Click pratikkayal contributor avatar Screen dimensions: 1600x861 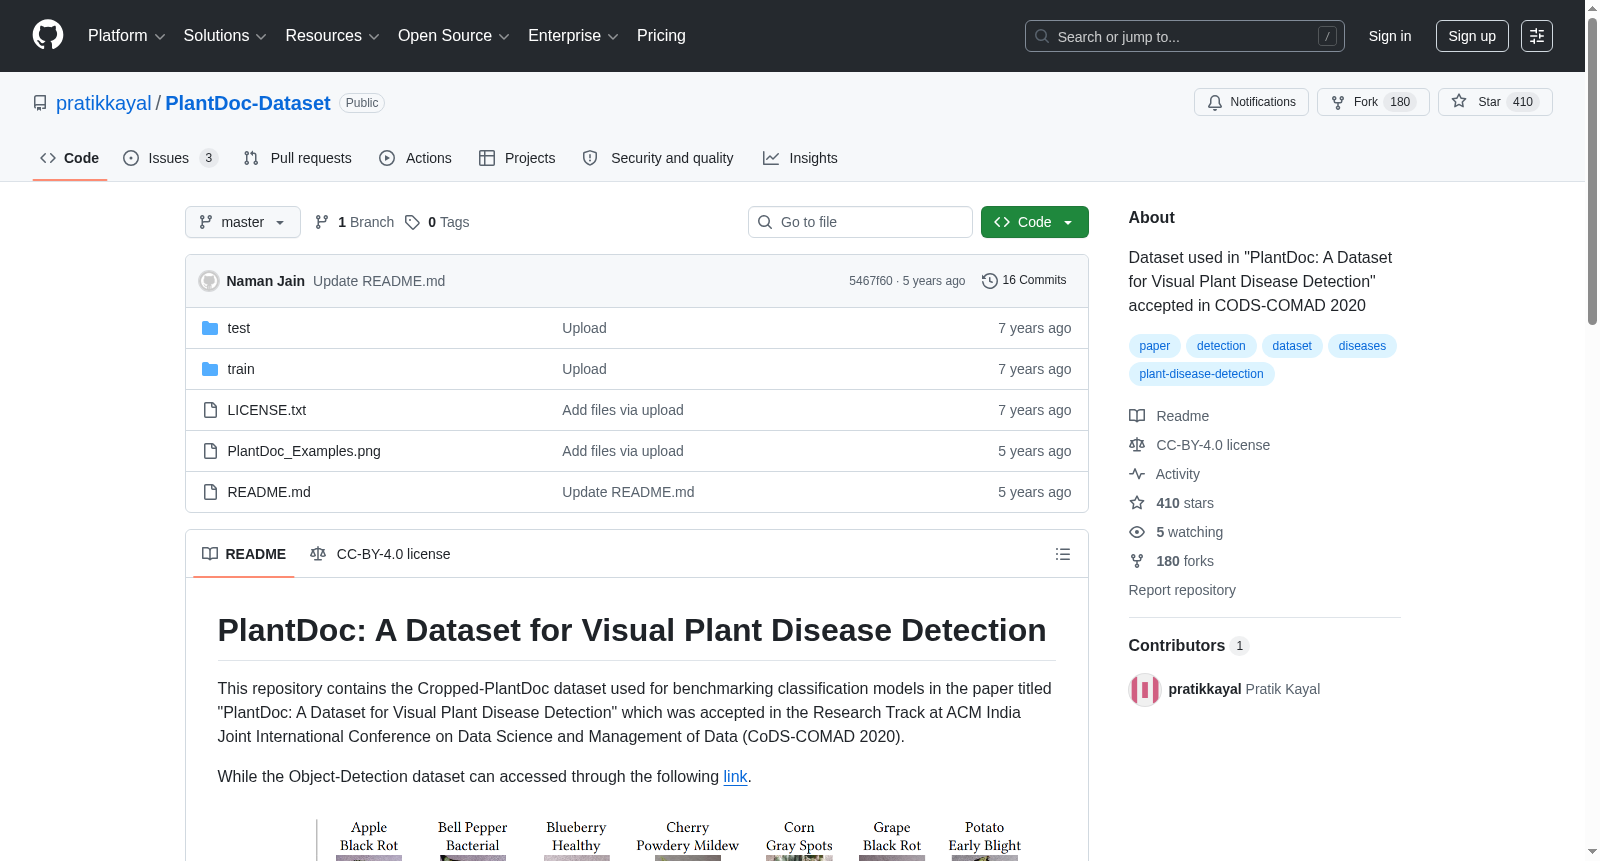pyautogui.click(x=1145, y=690)
